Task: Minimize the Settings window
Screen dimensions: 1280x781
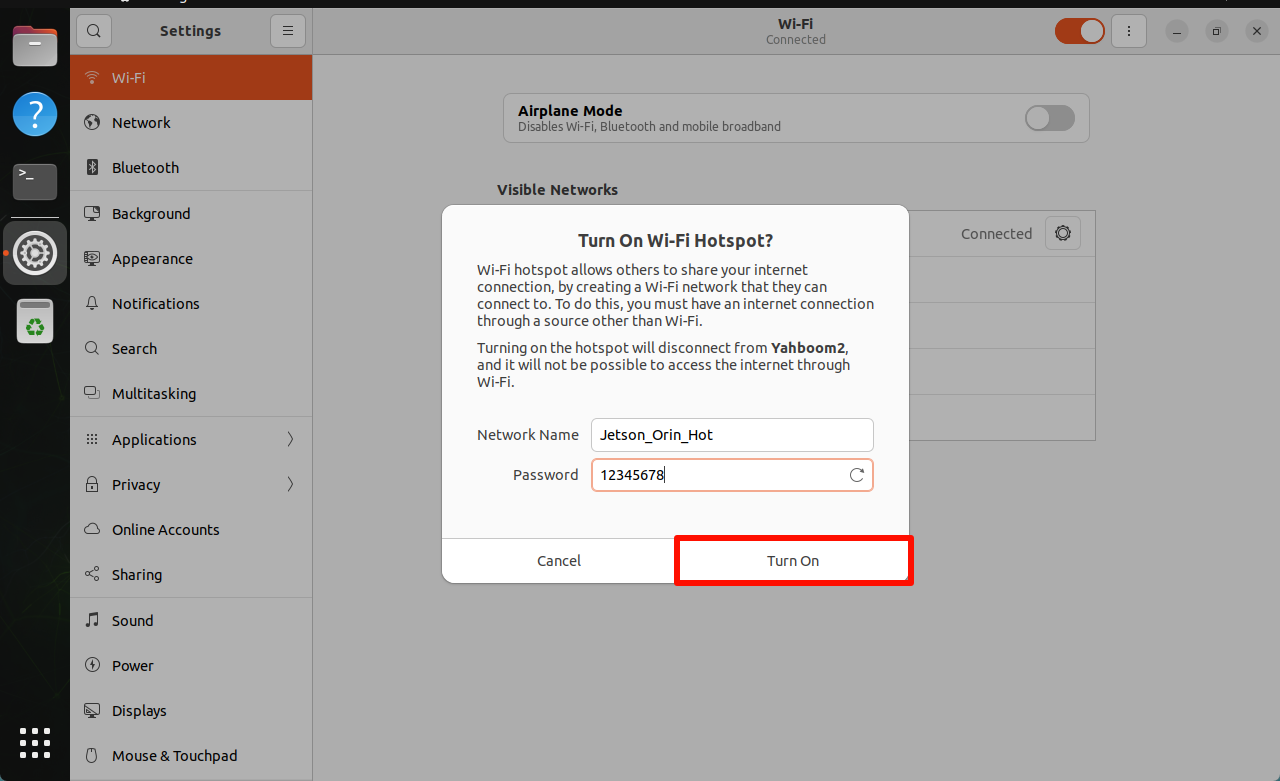Action: 1177,31
